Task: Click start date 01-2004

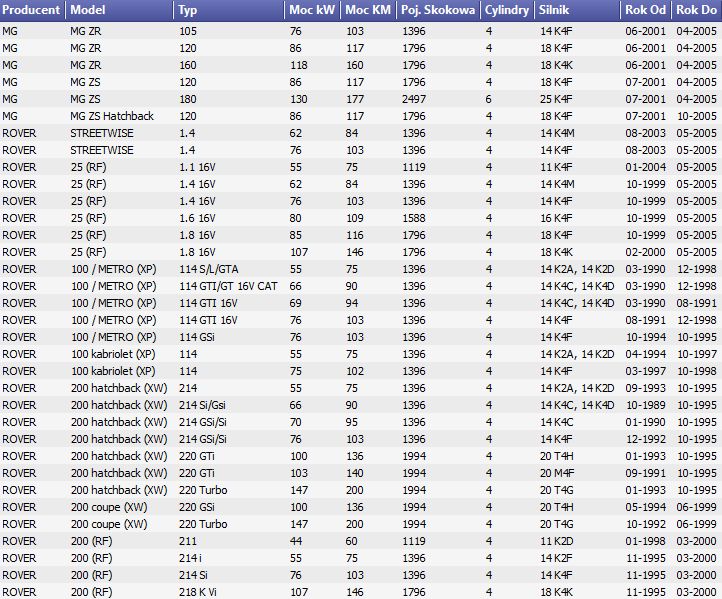Action: (x=646, y=167)
